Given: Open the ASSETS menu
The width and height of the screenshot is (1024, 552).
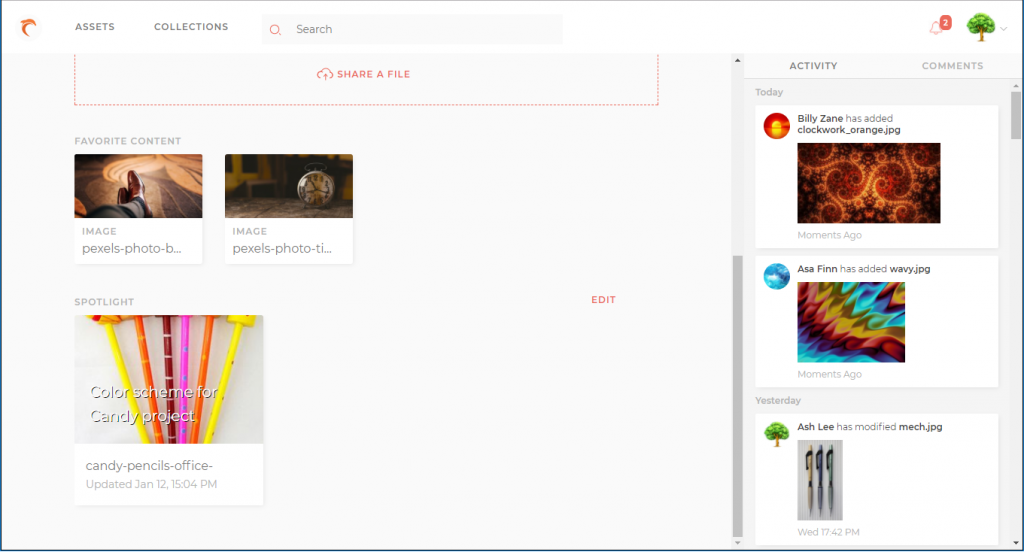Looking at the screenshot, I should coord(95,27).
